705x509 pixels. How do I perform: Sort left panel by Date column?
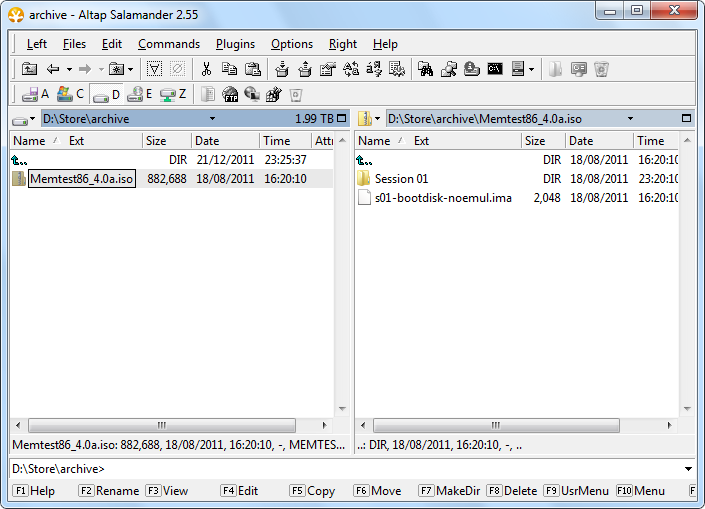coord(225,141)
